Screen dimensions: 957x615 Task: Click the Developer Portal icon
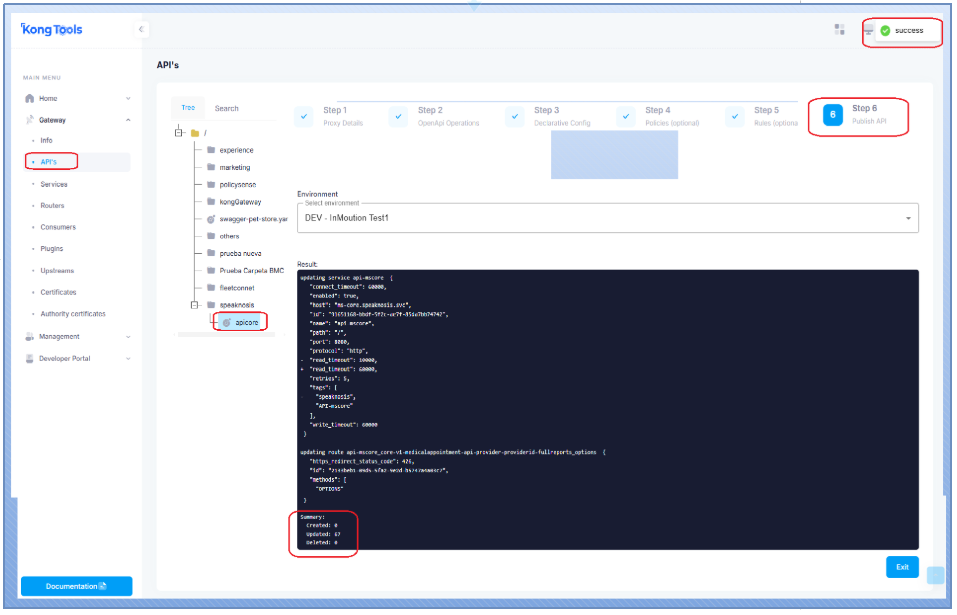pyautogui.click(x=30, y=359)
